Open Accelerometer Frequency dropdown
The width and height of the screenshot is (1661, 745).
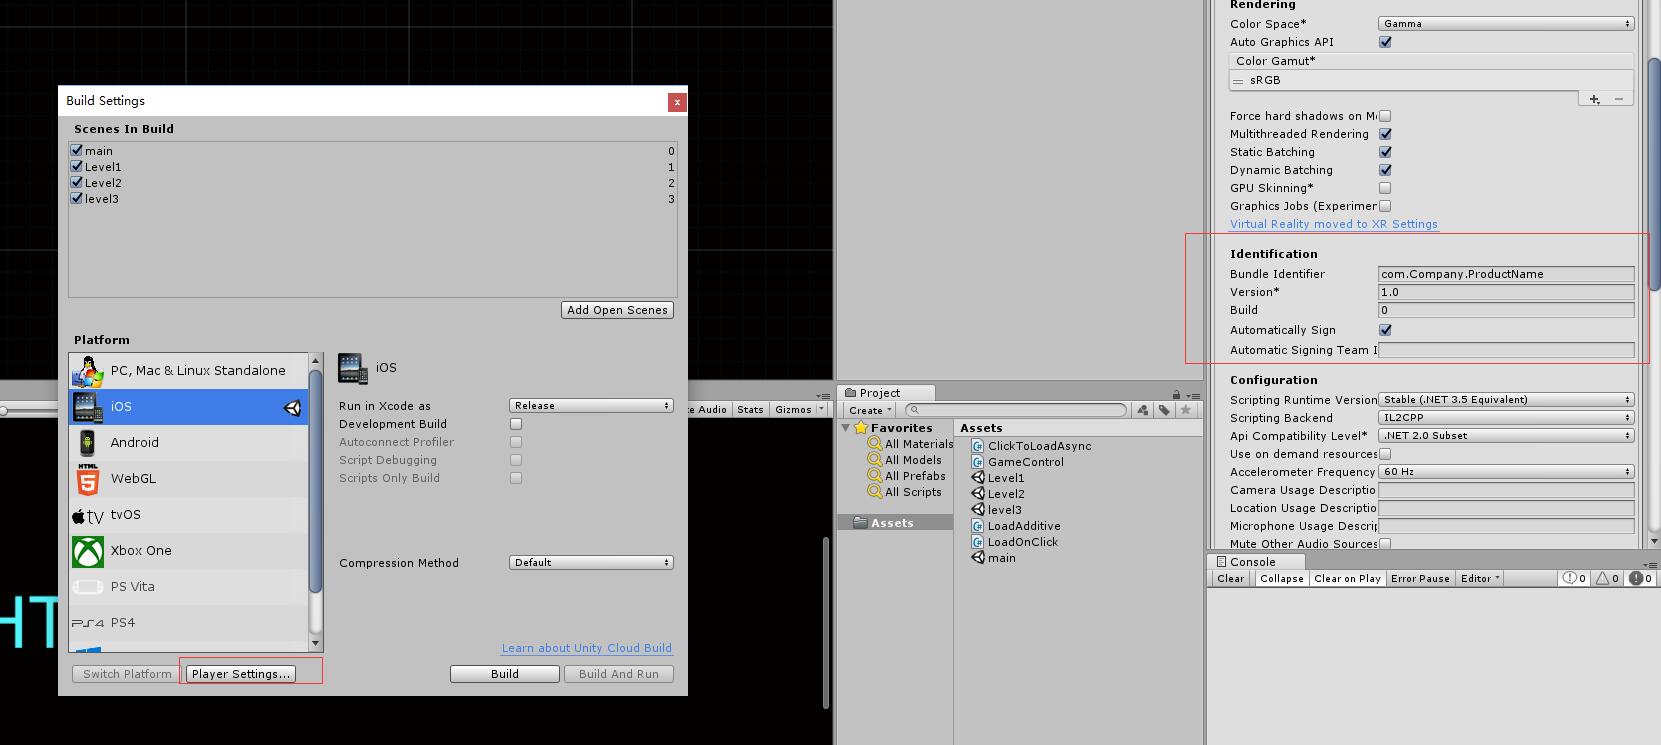point(1506,472)
